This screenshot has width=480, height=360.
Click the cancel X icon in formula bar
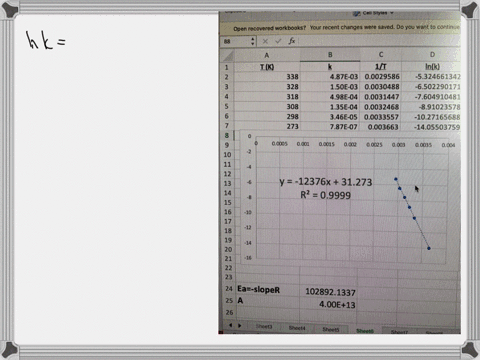pos(265,41)
